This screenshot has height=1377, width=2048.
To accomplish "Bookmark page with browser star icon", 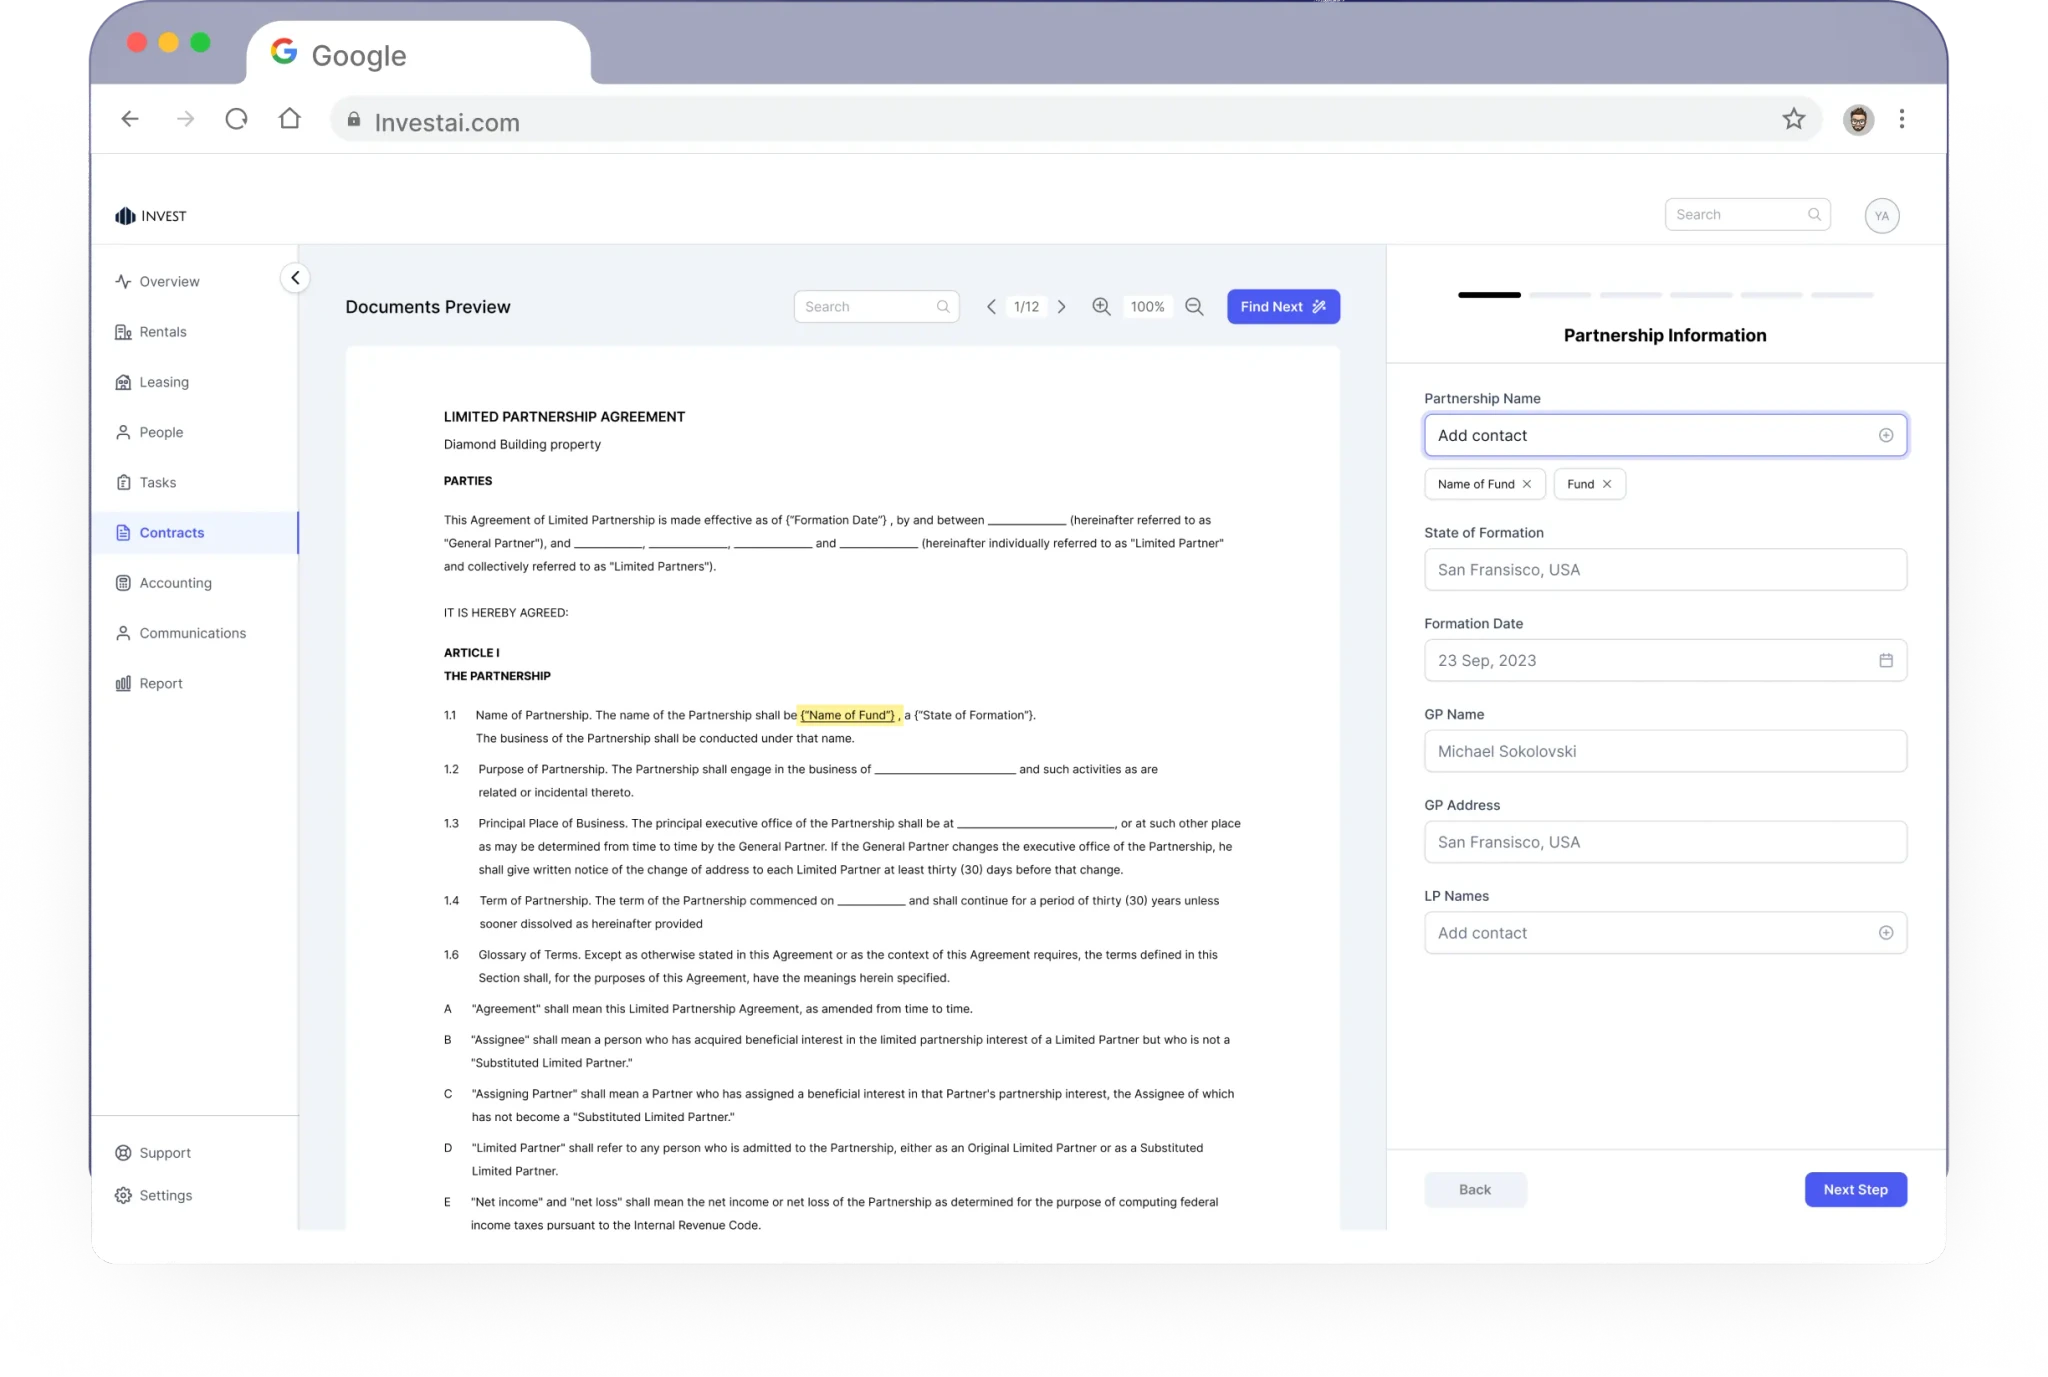I will tap(1793, 120).
